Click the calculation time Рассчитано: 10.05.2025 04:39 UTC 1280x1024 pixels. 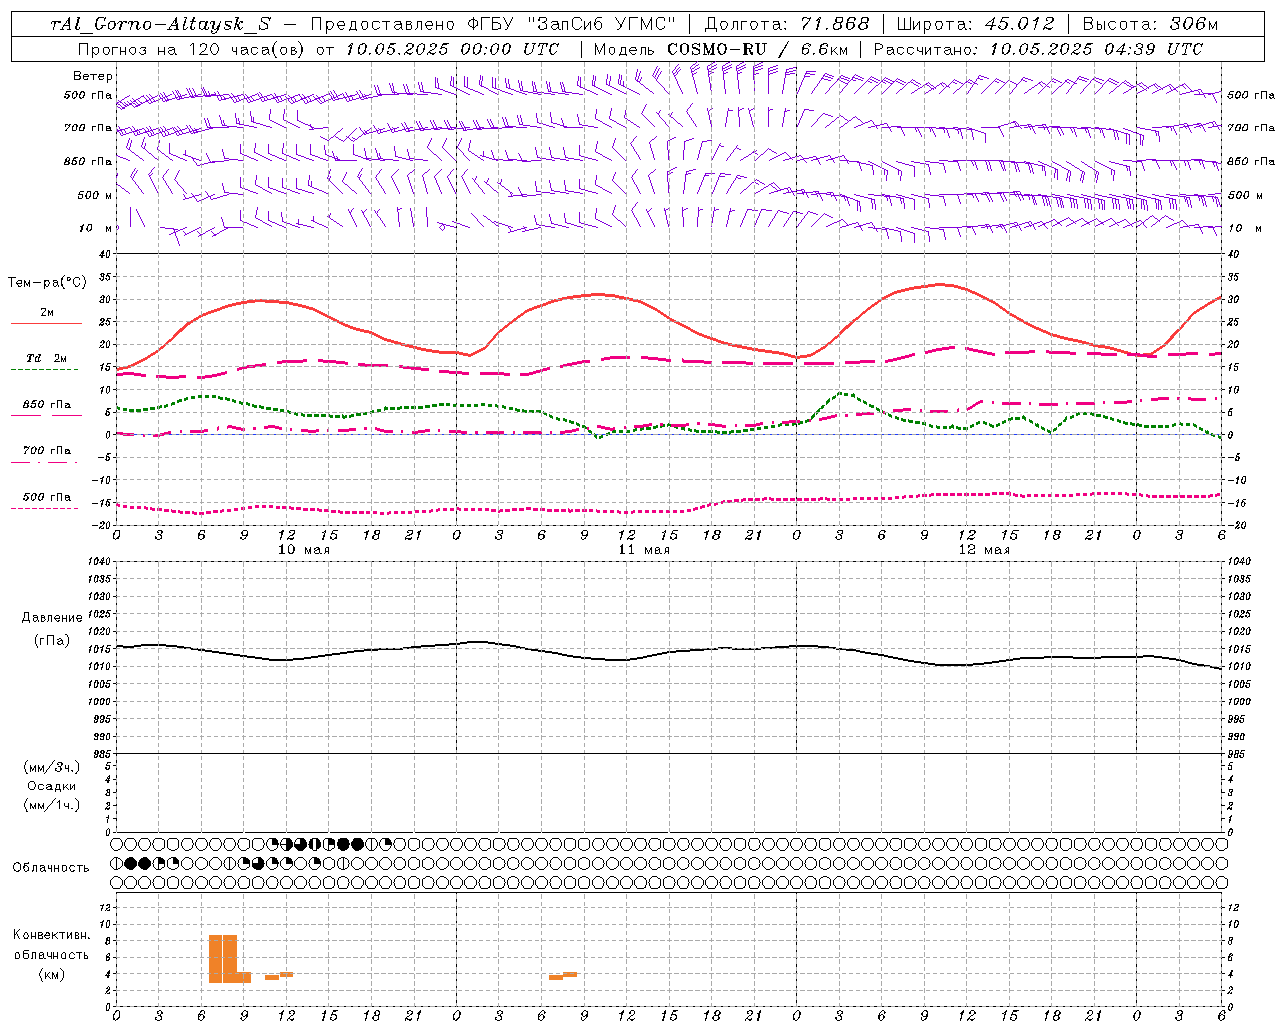click(x=1038, y=49)
